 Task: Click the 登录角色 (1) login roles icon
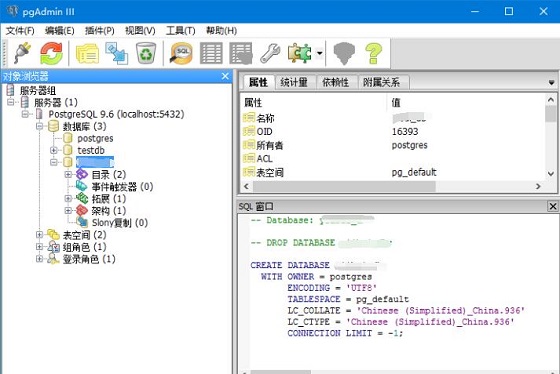54,259
